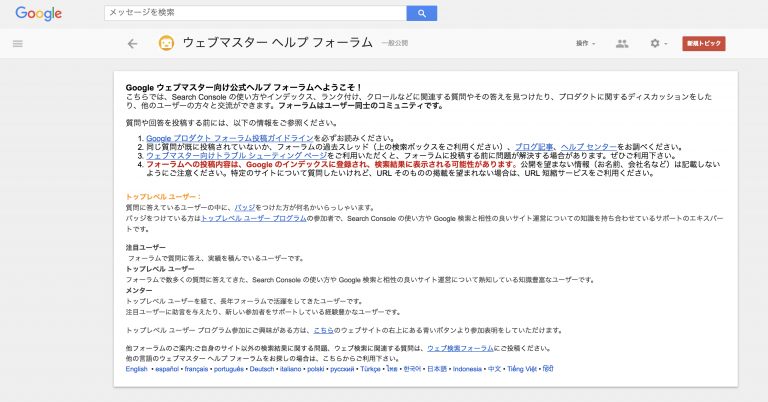This screenshot has height=402, width=768.
Task: Select the italiano language link
Action: point(290,369)
